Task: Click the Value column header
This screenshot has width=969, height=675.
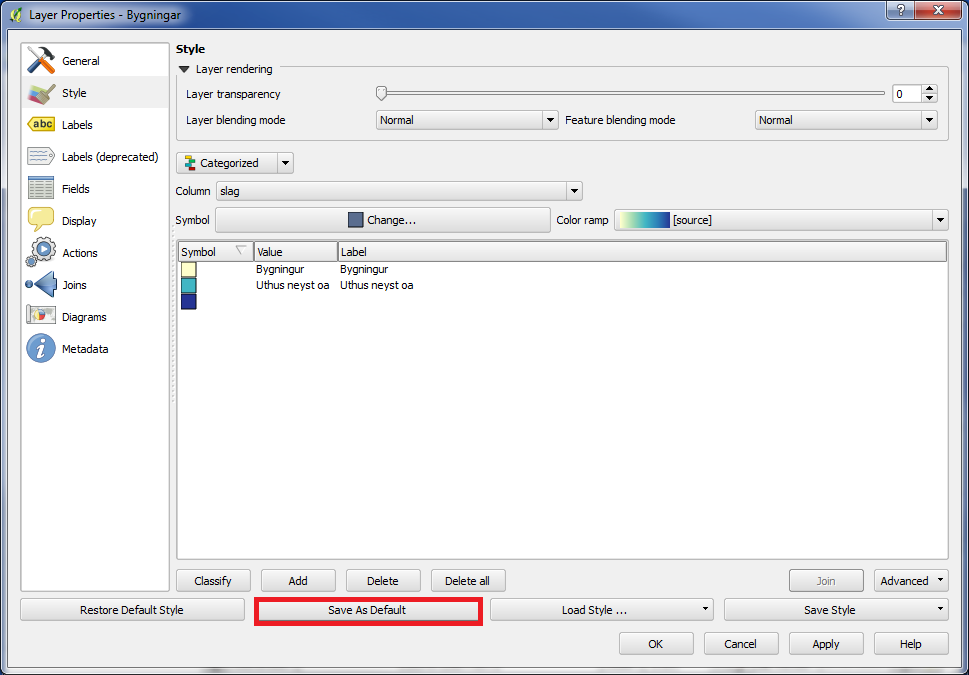Action: click(x=295, y=252)
